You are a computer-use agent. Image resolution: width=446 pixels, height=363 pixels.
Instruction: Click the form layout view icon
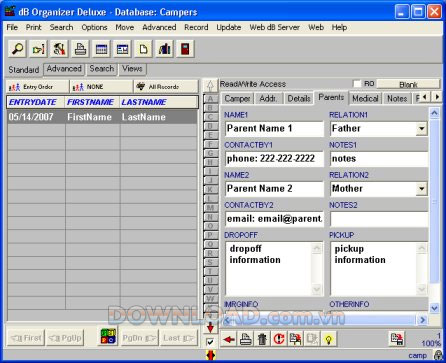coord(122,49)
